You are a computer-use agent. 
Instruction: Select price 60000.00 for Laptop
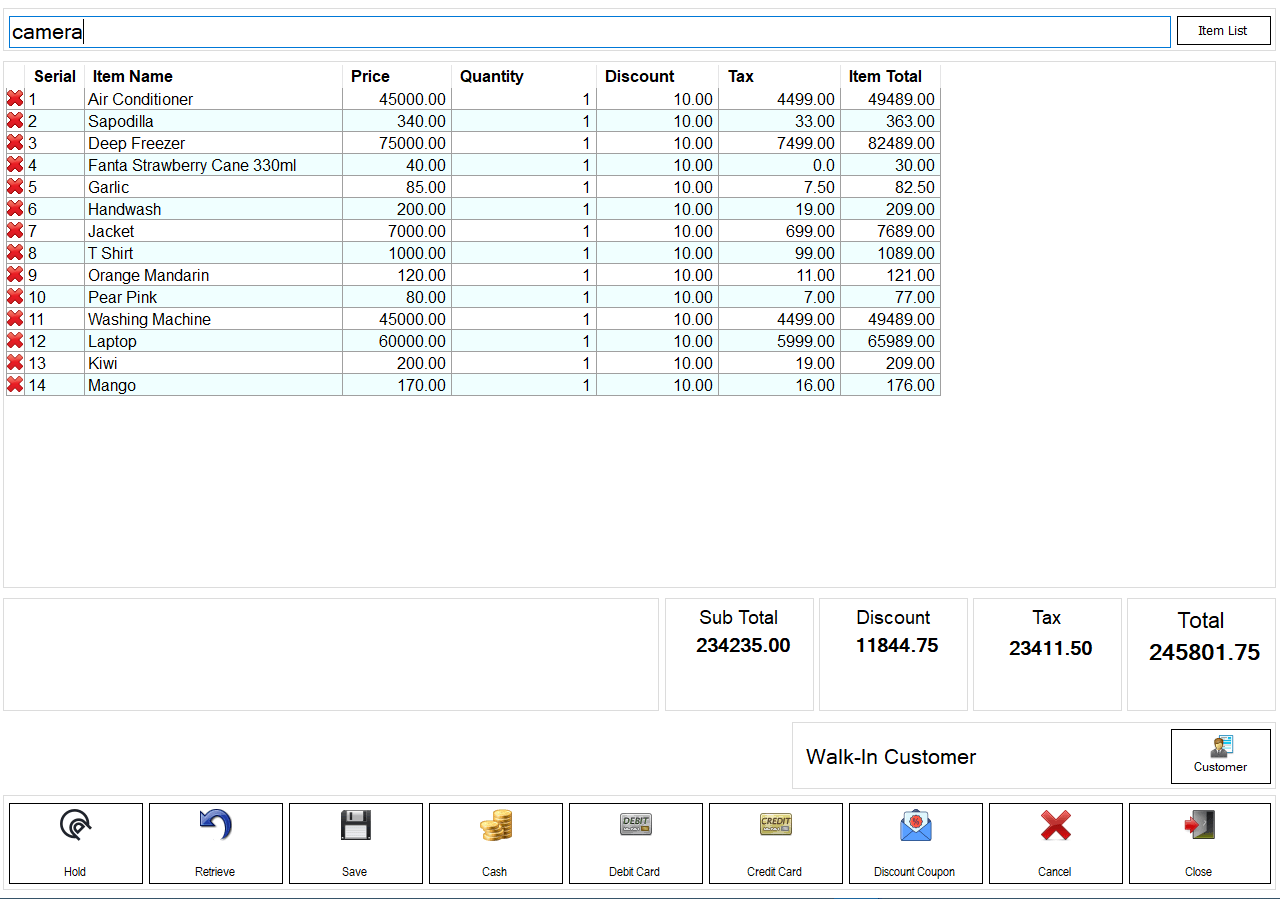coord(397,341)
